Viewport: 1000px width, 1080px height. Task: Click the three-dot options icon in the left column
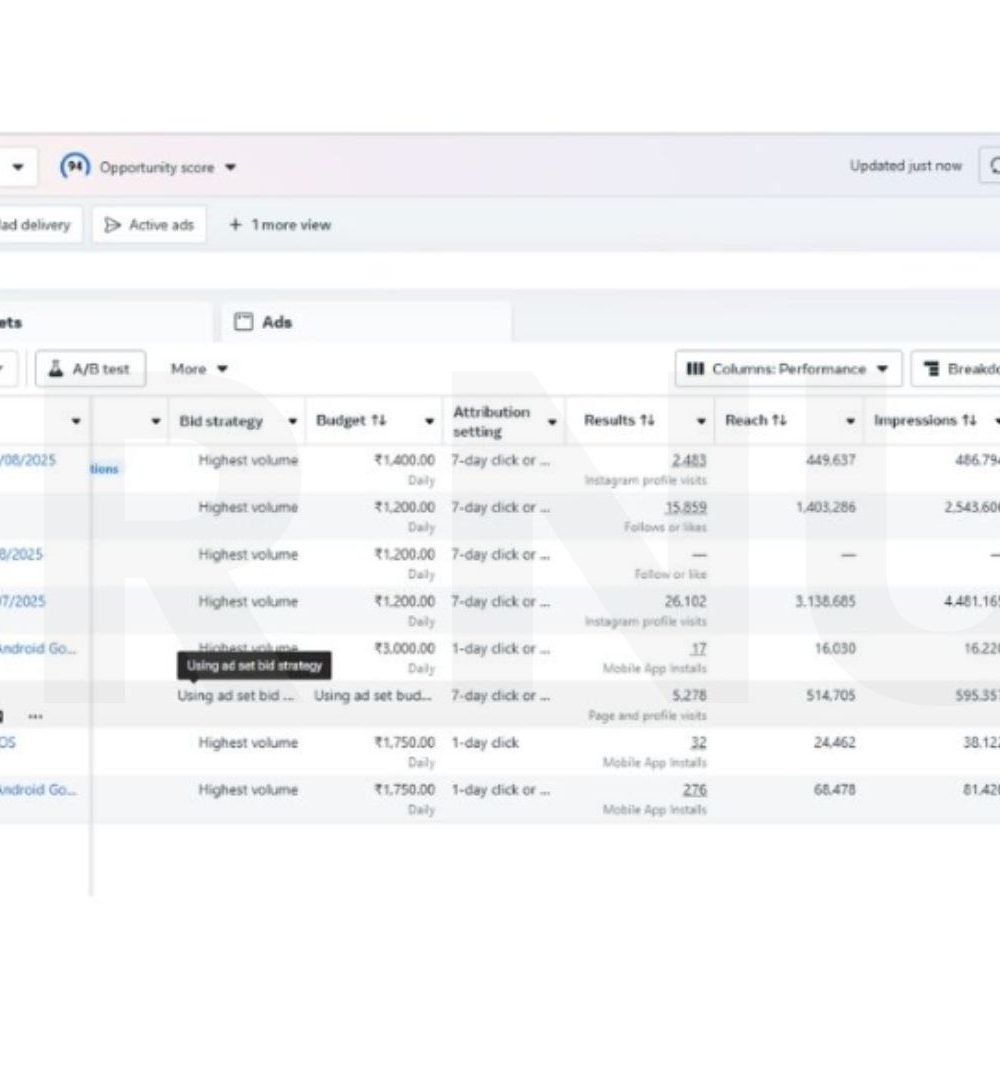click(35, 716)
